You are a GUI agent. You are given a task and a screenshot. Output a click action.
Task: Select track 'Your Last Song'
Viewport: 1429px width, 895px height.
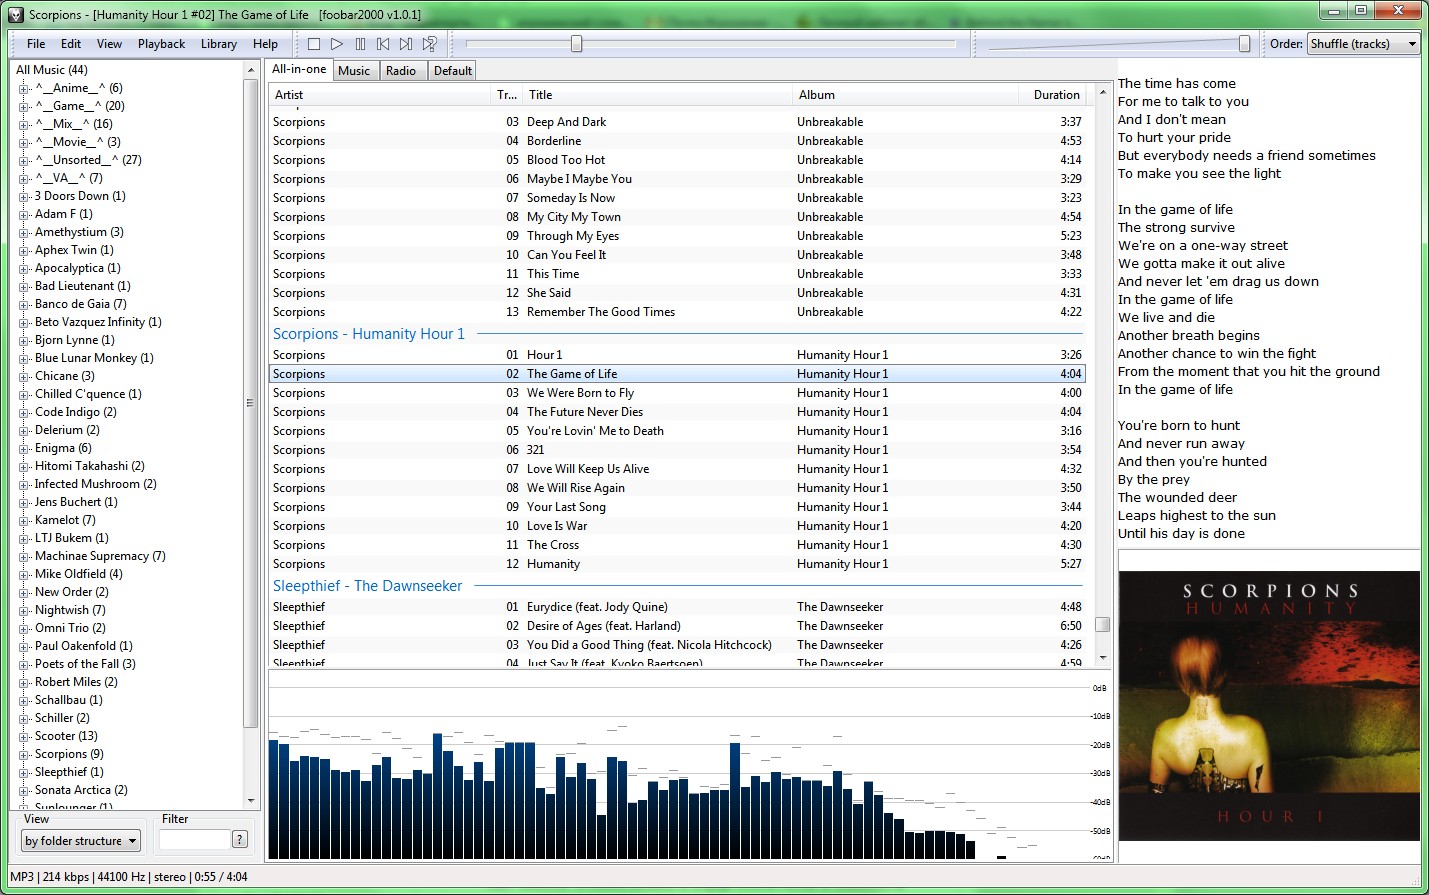click(677, 507)
